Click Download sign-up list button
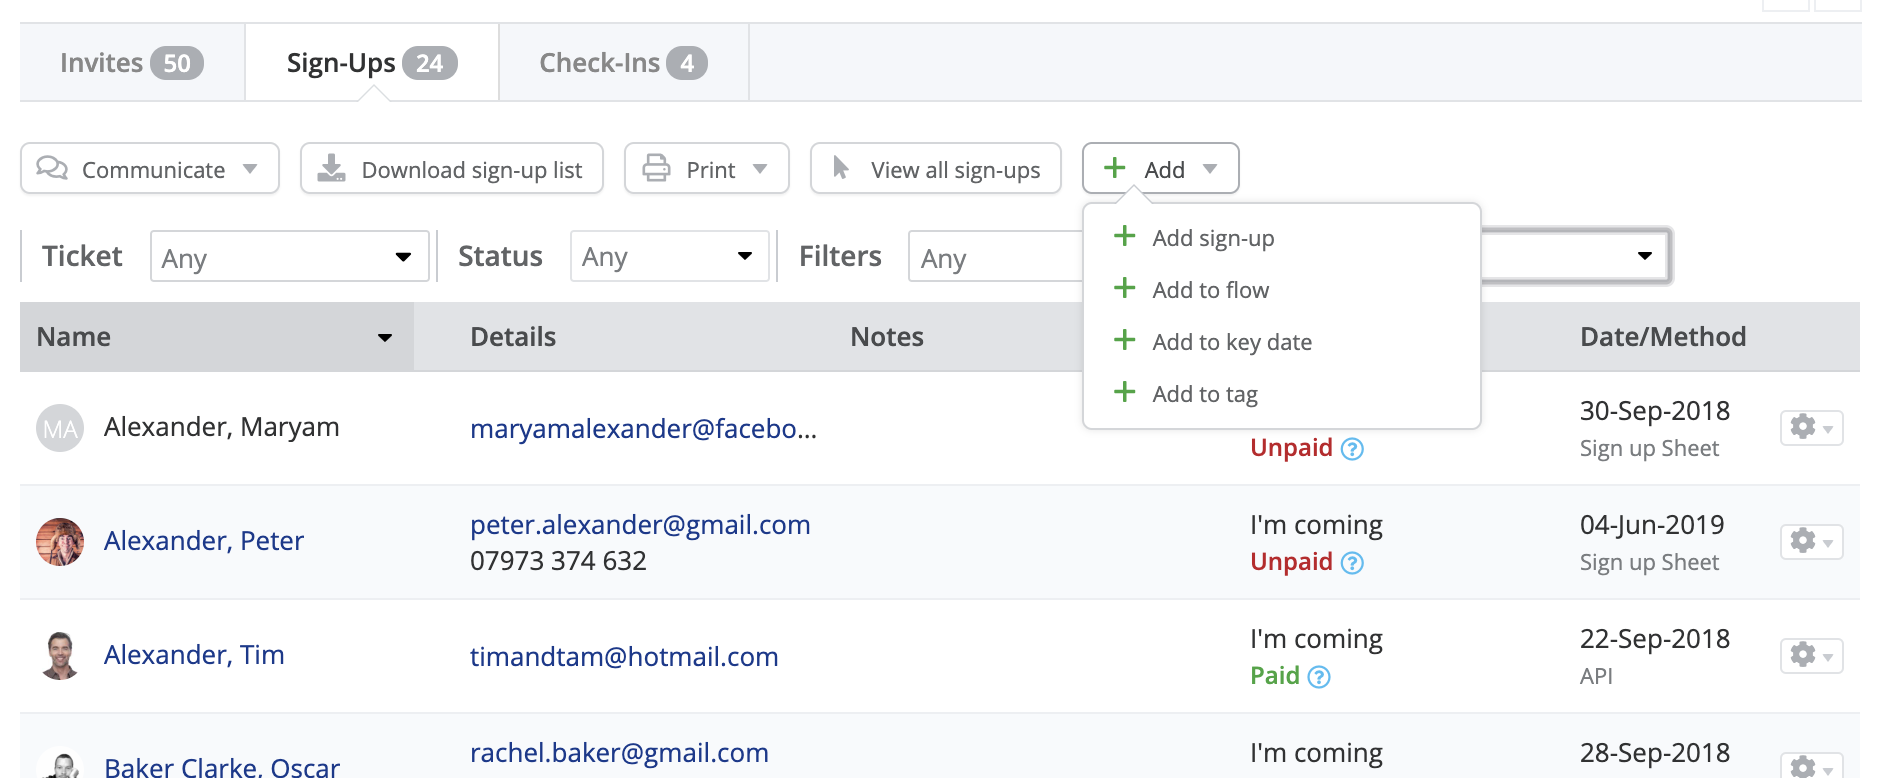 452,169
